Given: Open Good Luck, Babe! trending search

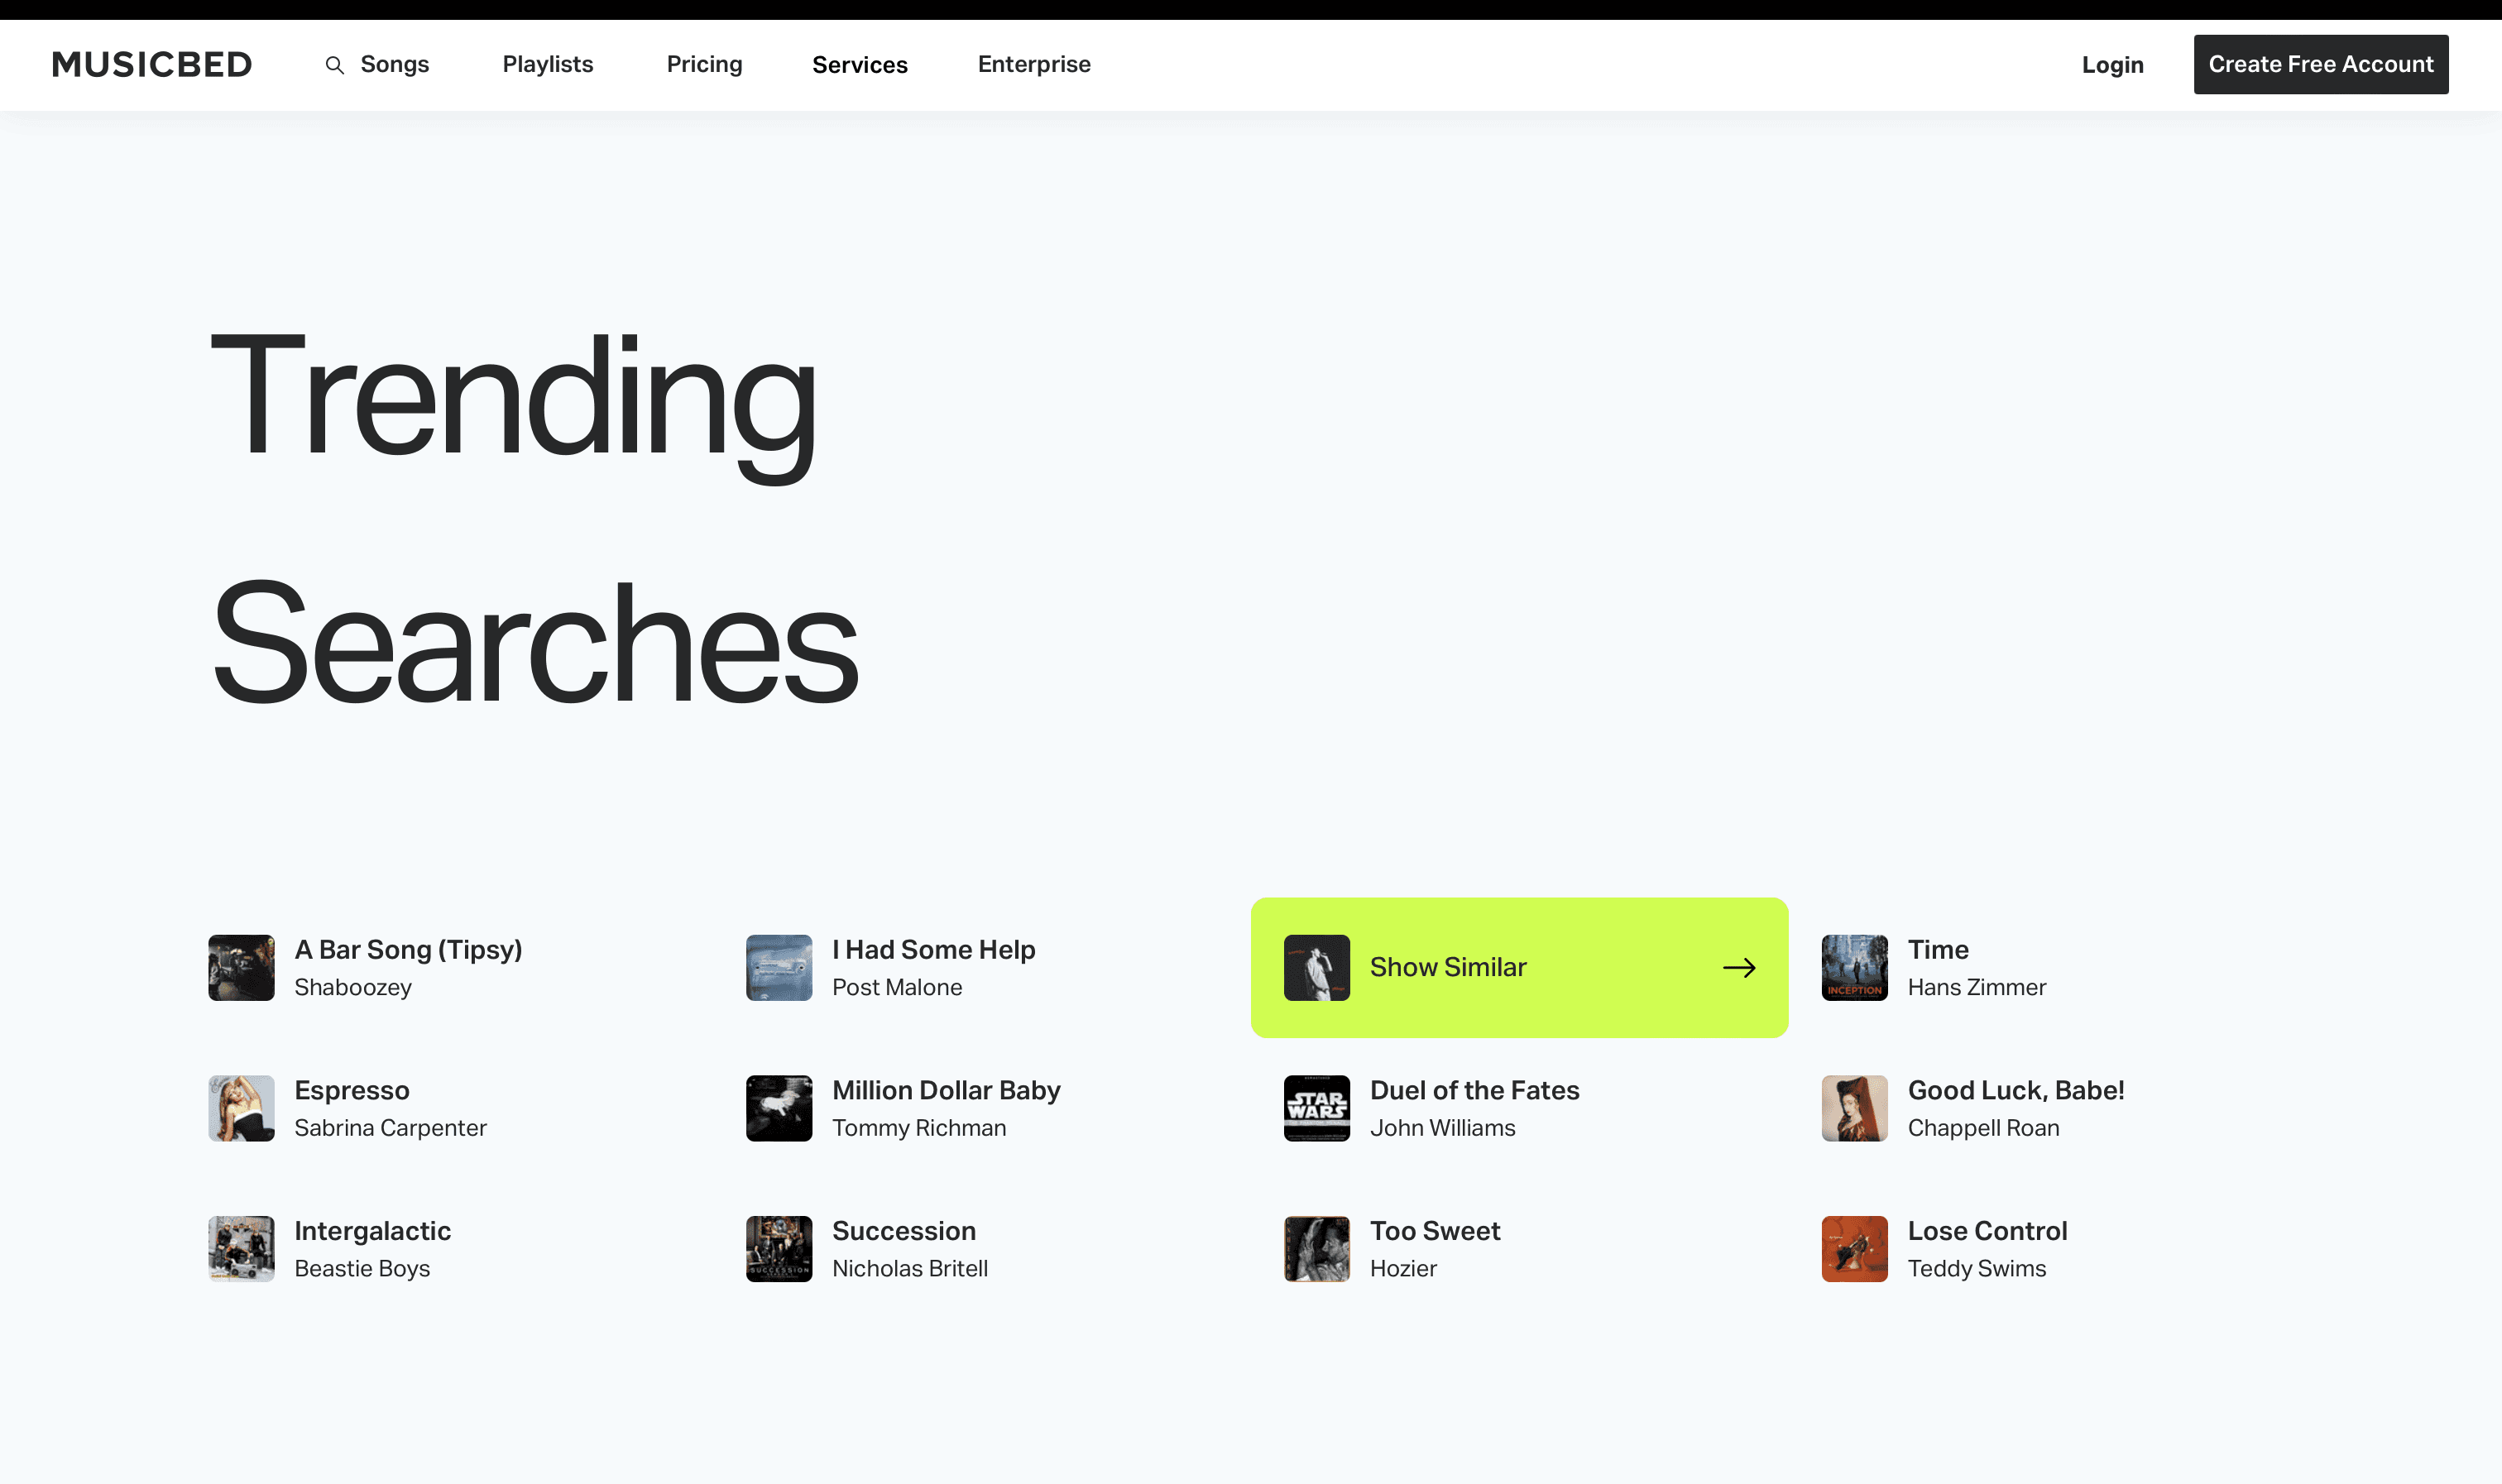Looking at the screenshot, I should pos(2016,1090).
